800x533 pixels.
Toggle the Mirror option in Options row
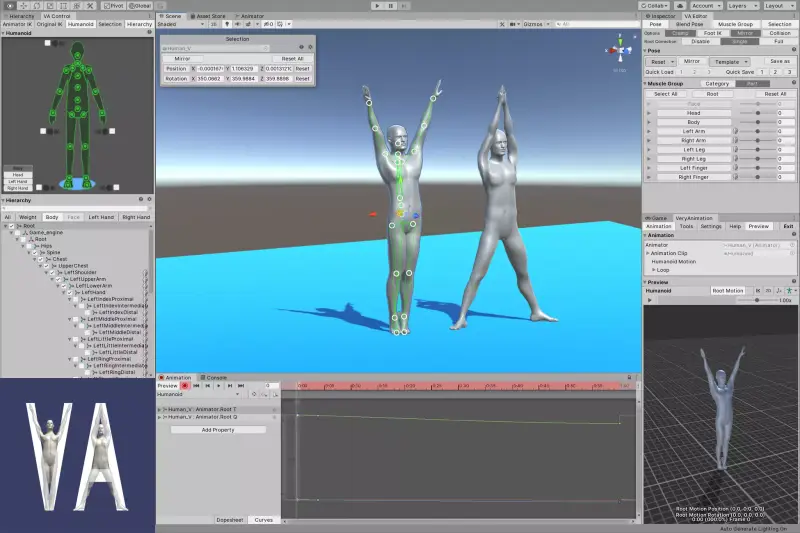tap(745, 33)
